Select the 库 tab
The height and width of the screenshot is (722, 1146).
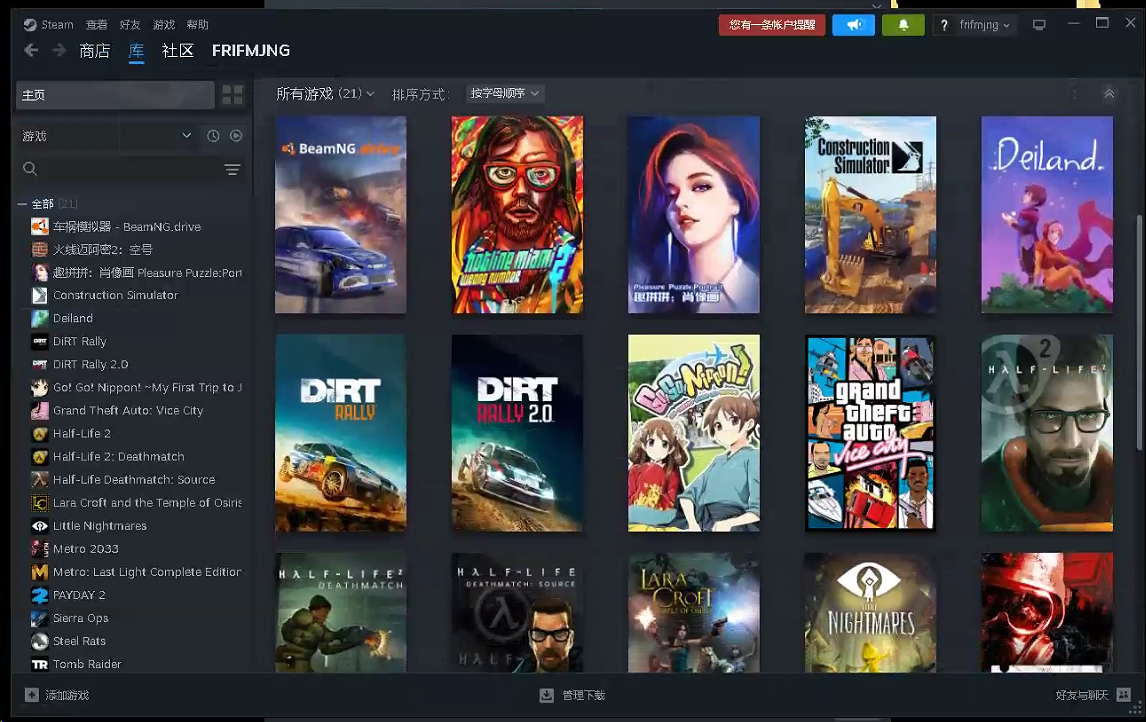(x=137, y=50)
